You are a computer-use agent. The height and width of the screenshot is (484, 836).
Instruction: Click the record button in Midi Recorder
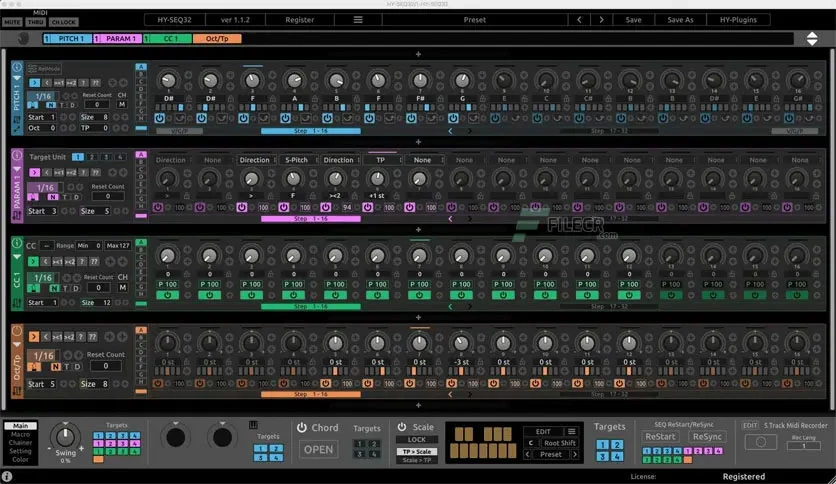coord(761,442)
